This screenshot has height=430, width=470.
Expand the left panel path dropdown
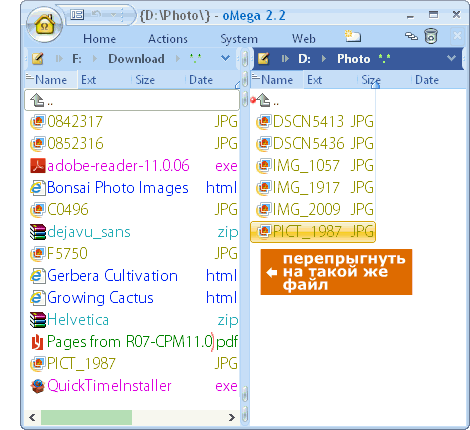click(x=226, y=59)
